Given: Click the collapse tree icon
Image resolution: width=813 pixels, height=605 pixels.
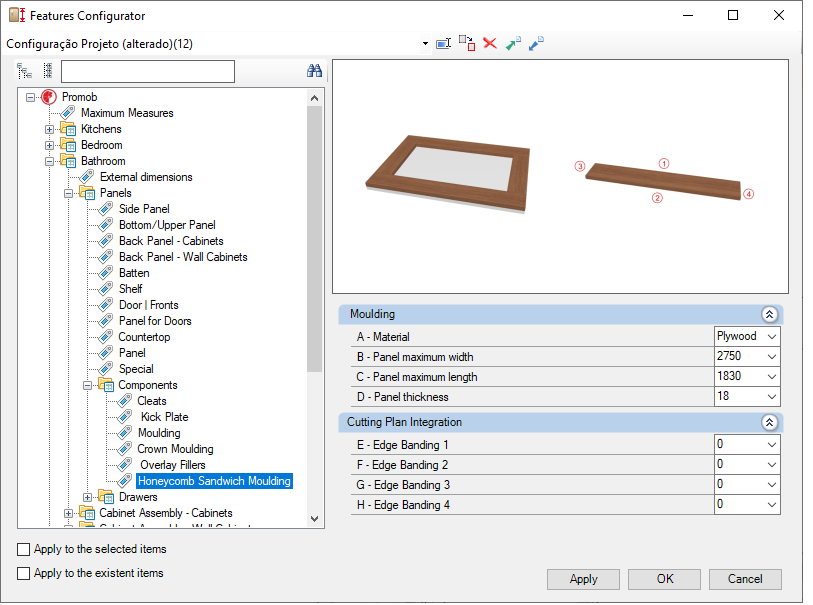Looking at the screenshot, I should tap(48, 71).
